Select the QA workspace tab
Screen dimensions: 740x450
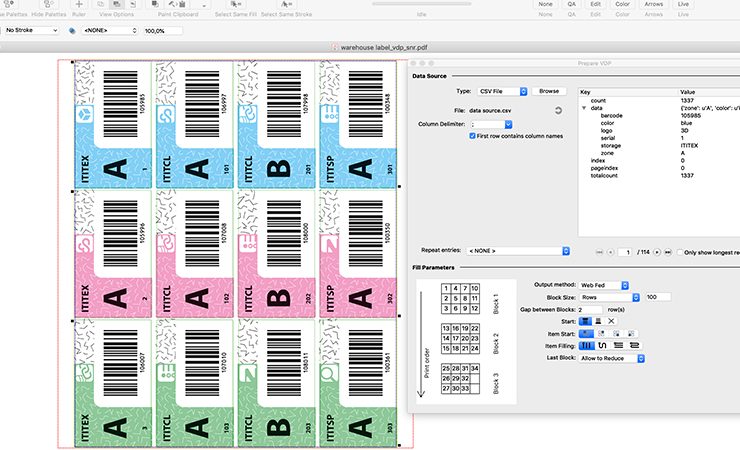point(572,4)
